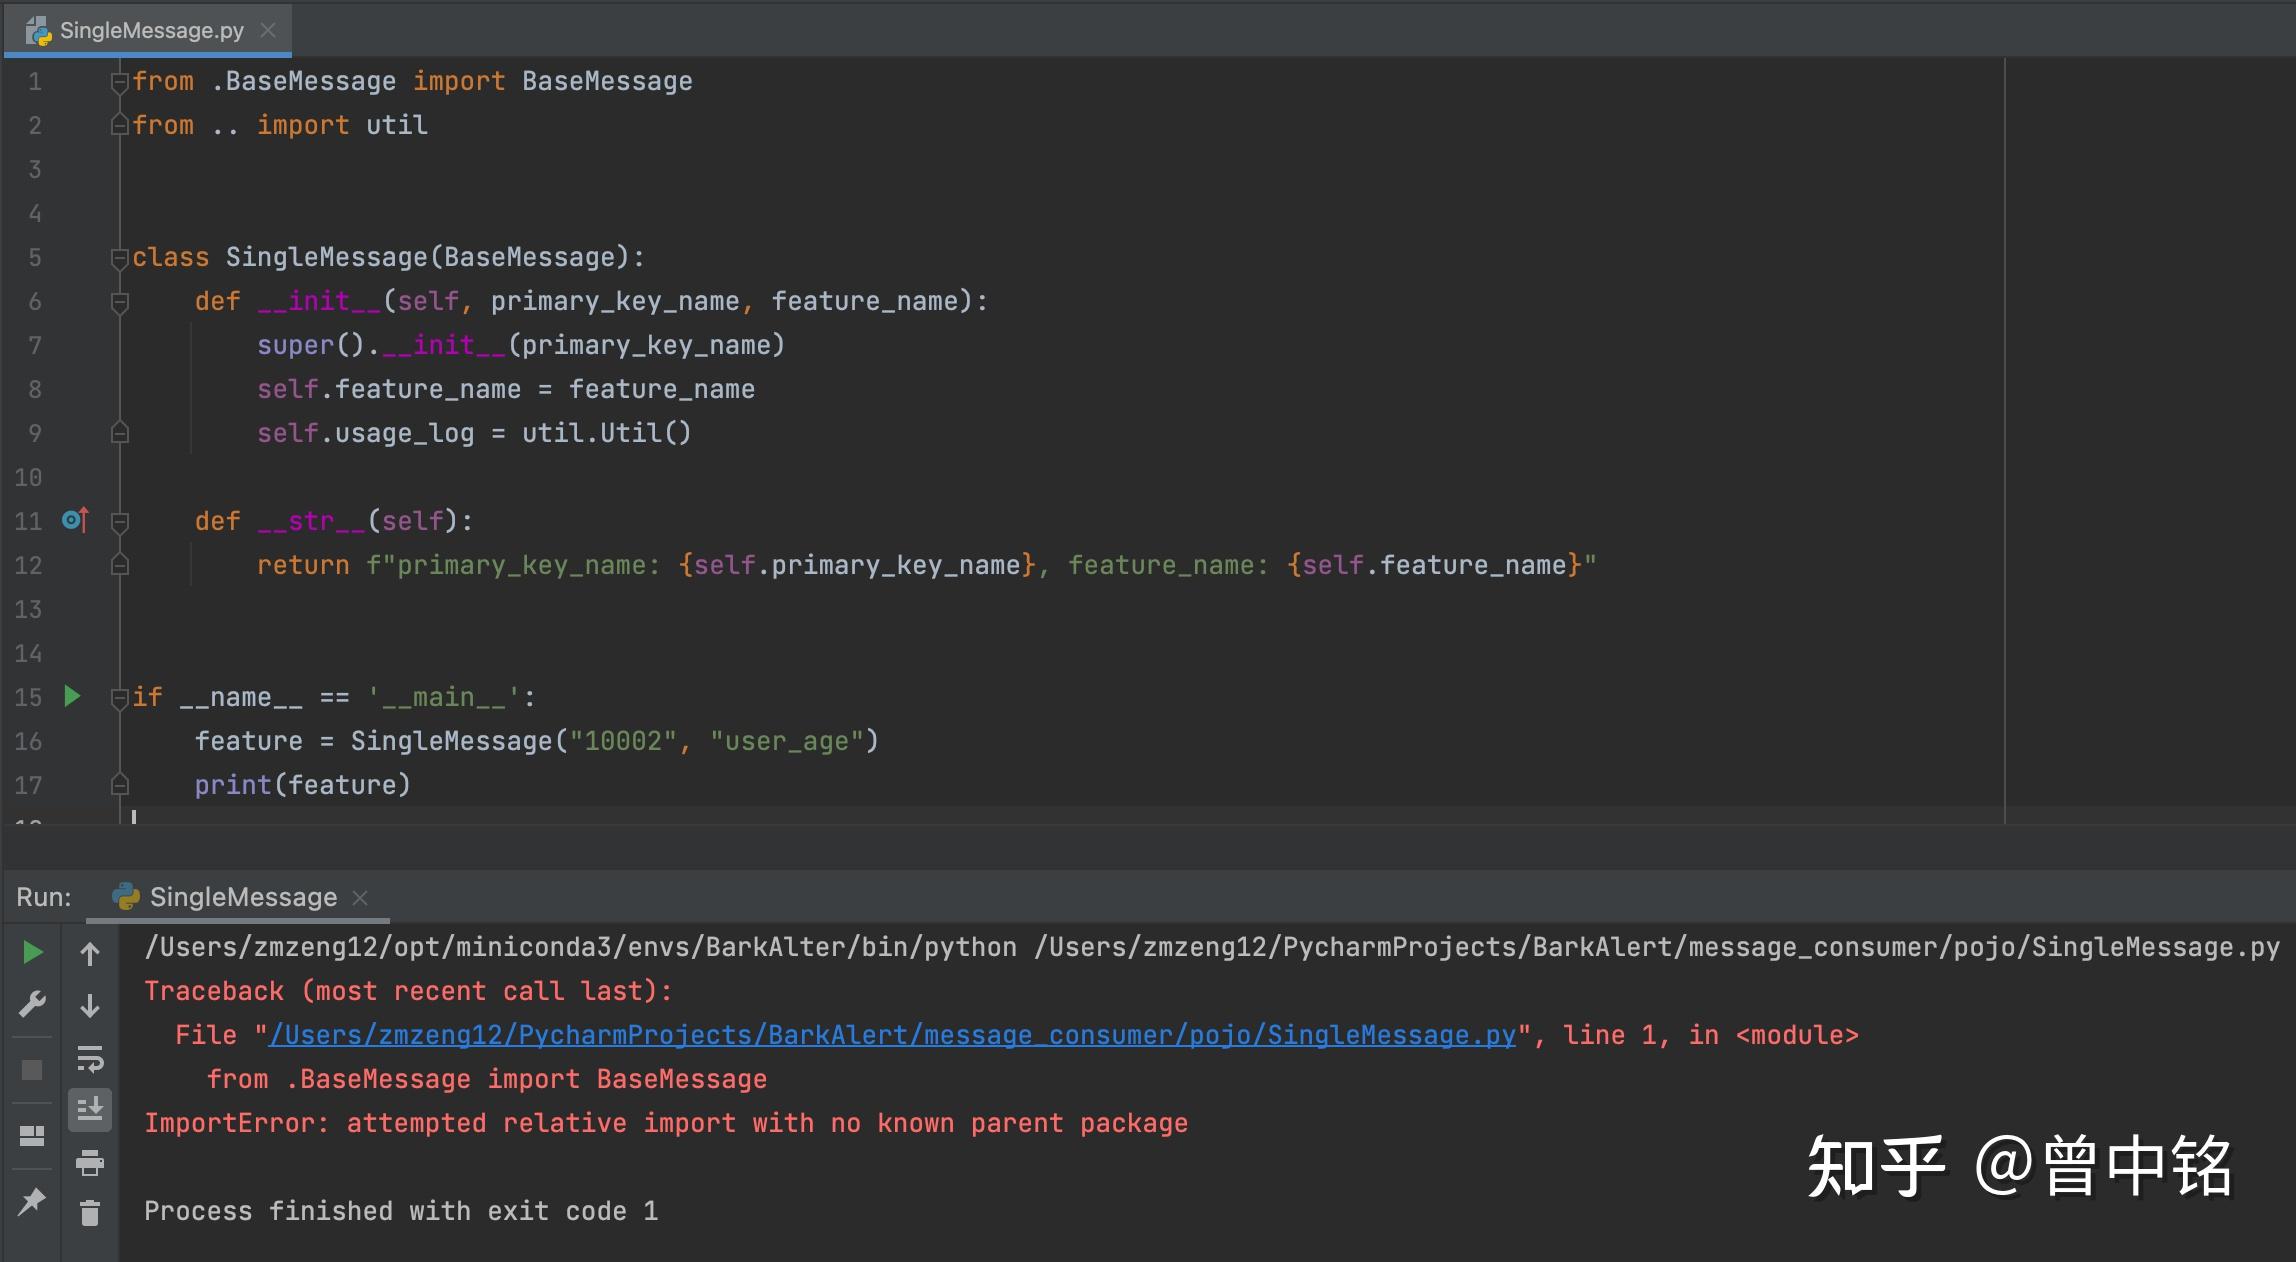Collapse the __main__ block fold on line 15

(x=119, y=697)
